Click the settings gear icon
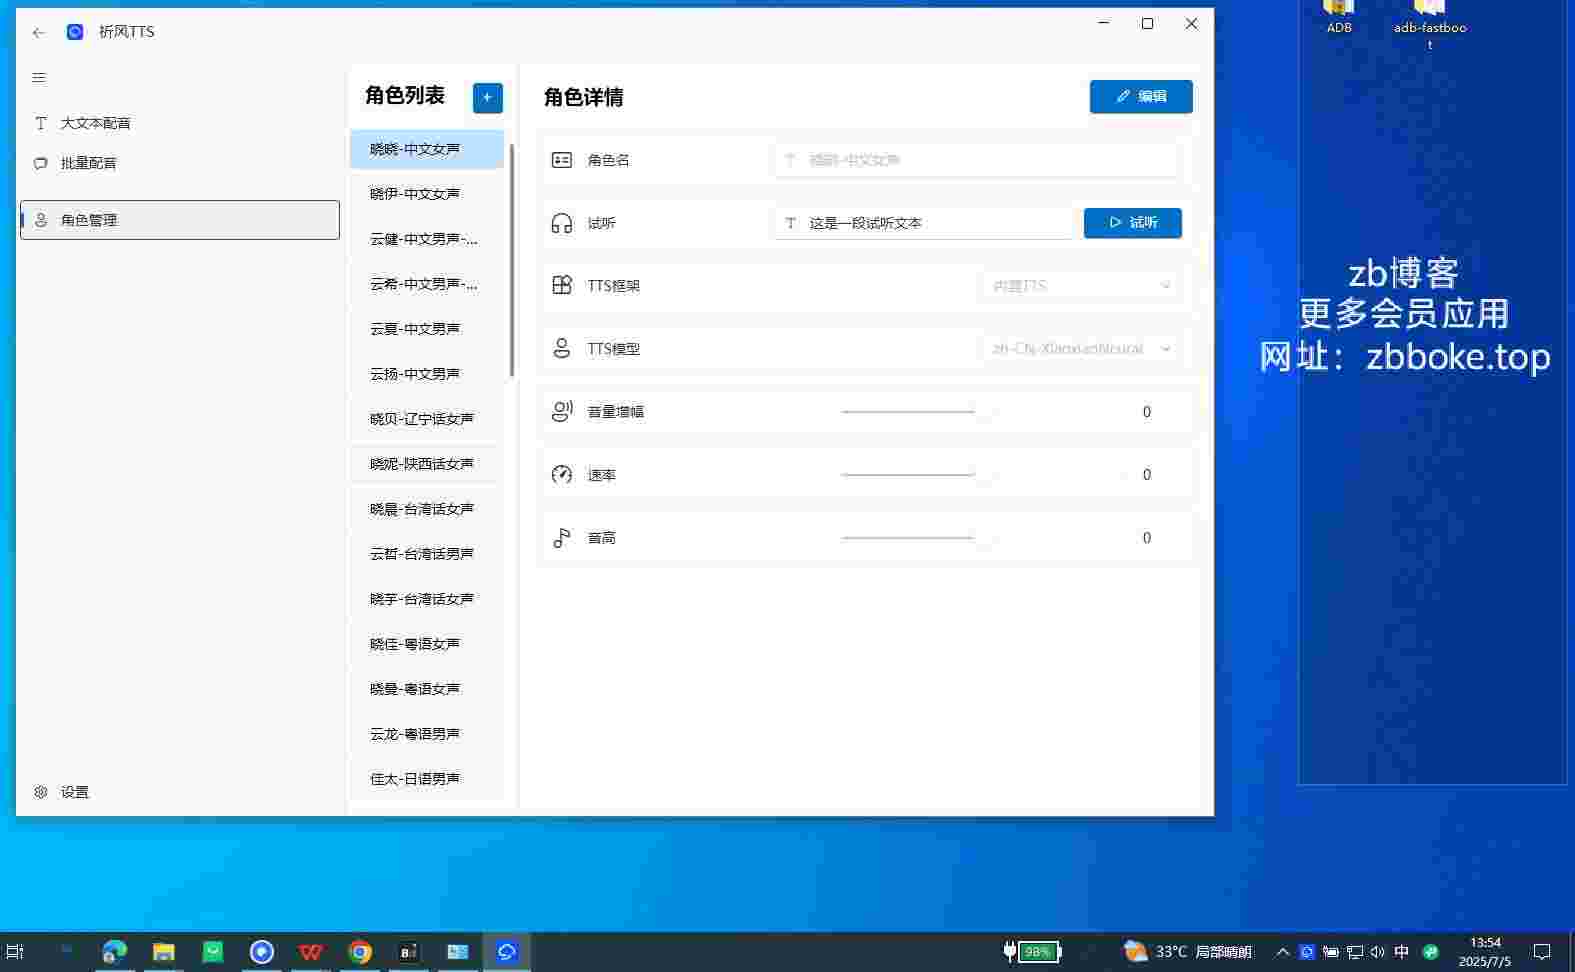The height and width of the screenshot is (972, 1575). (x=41, y=792)
